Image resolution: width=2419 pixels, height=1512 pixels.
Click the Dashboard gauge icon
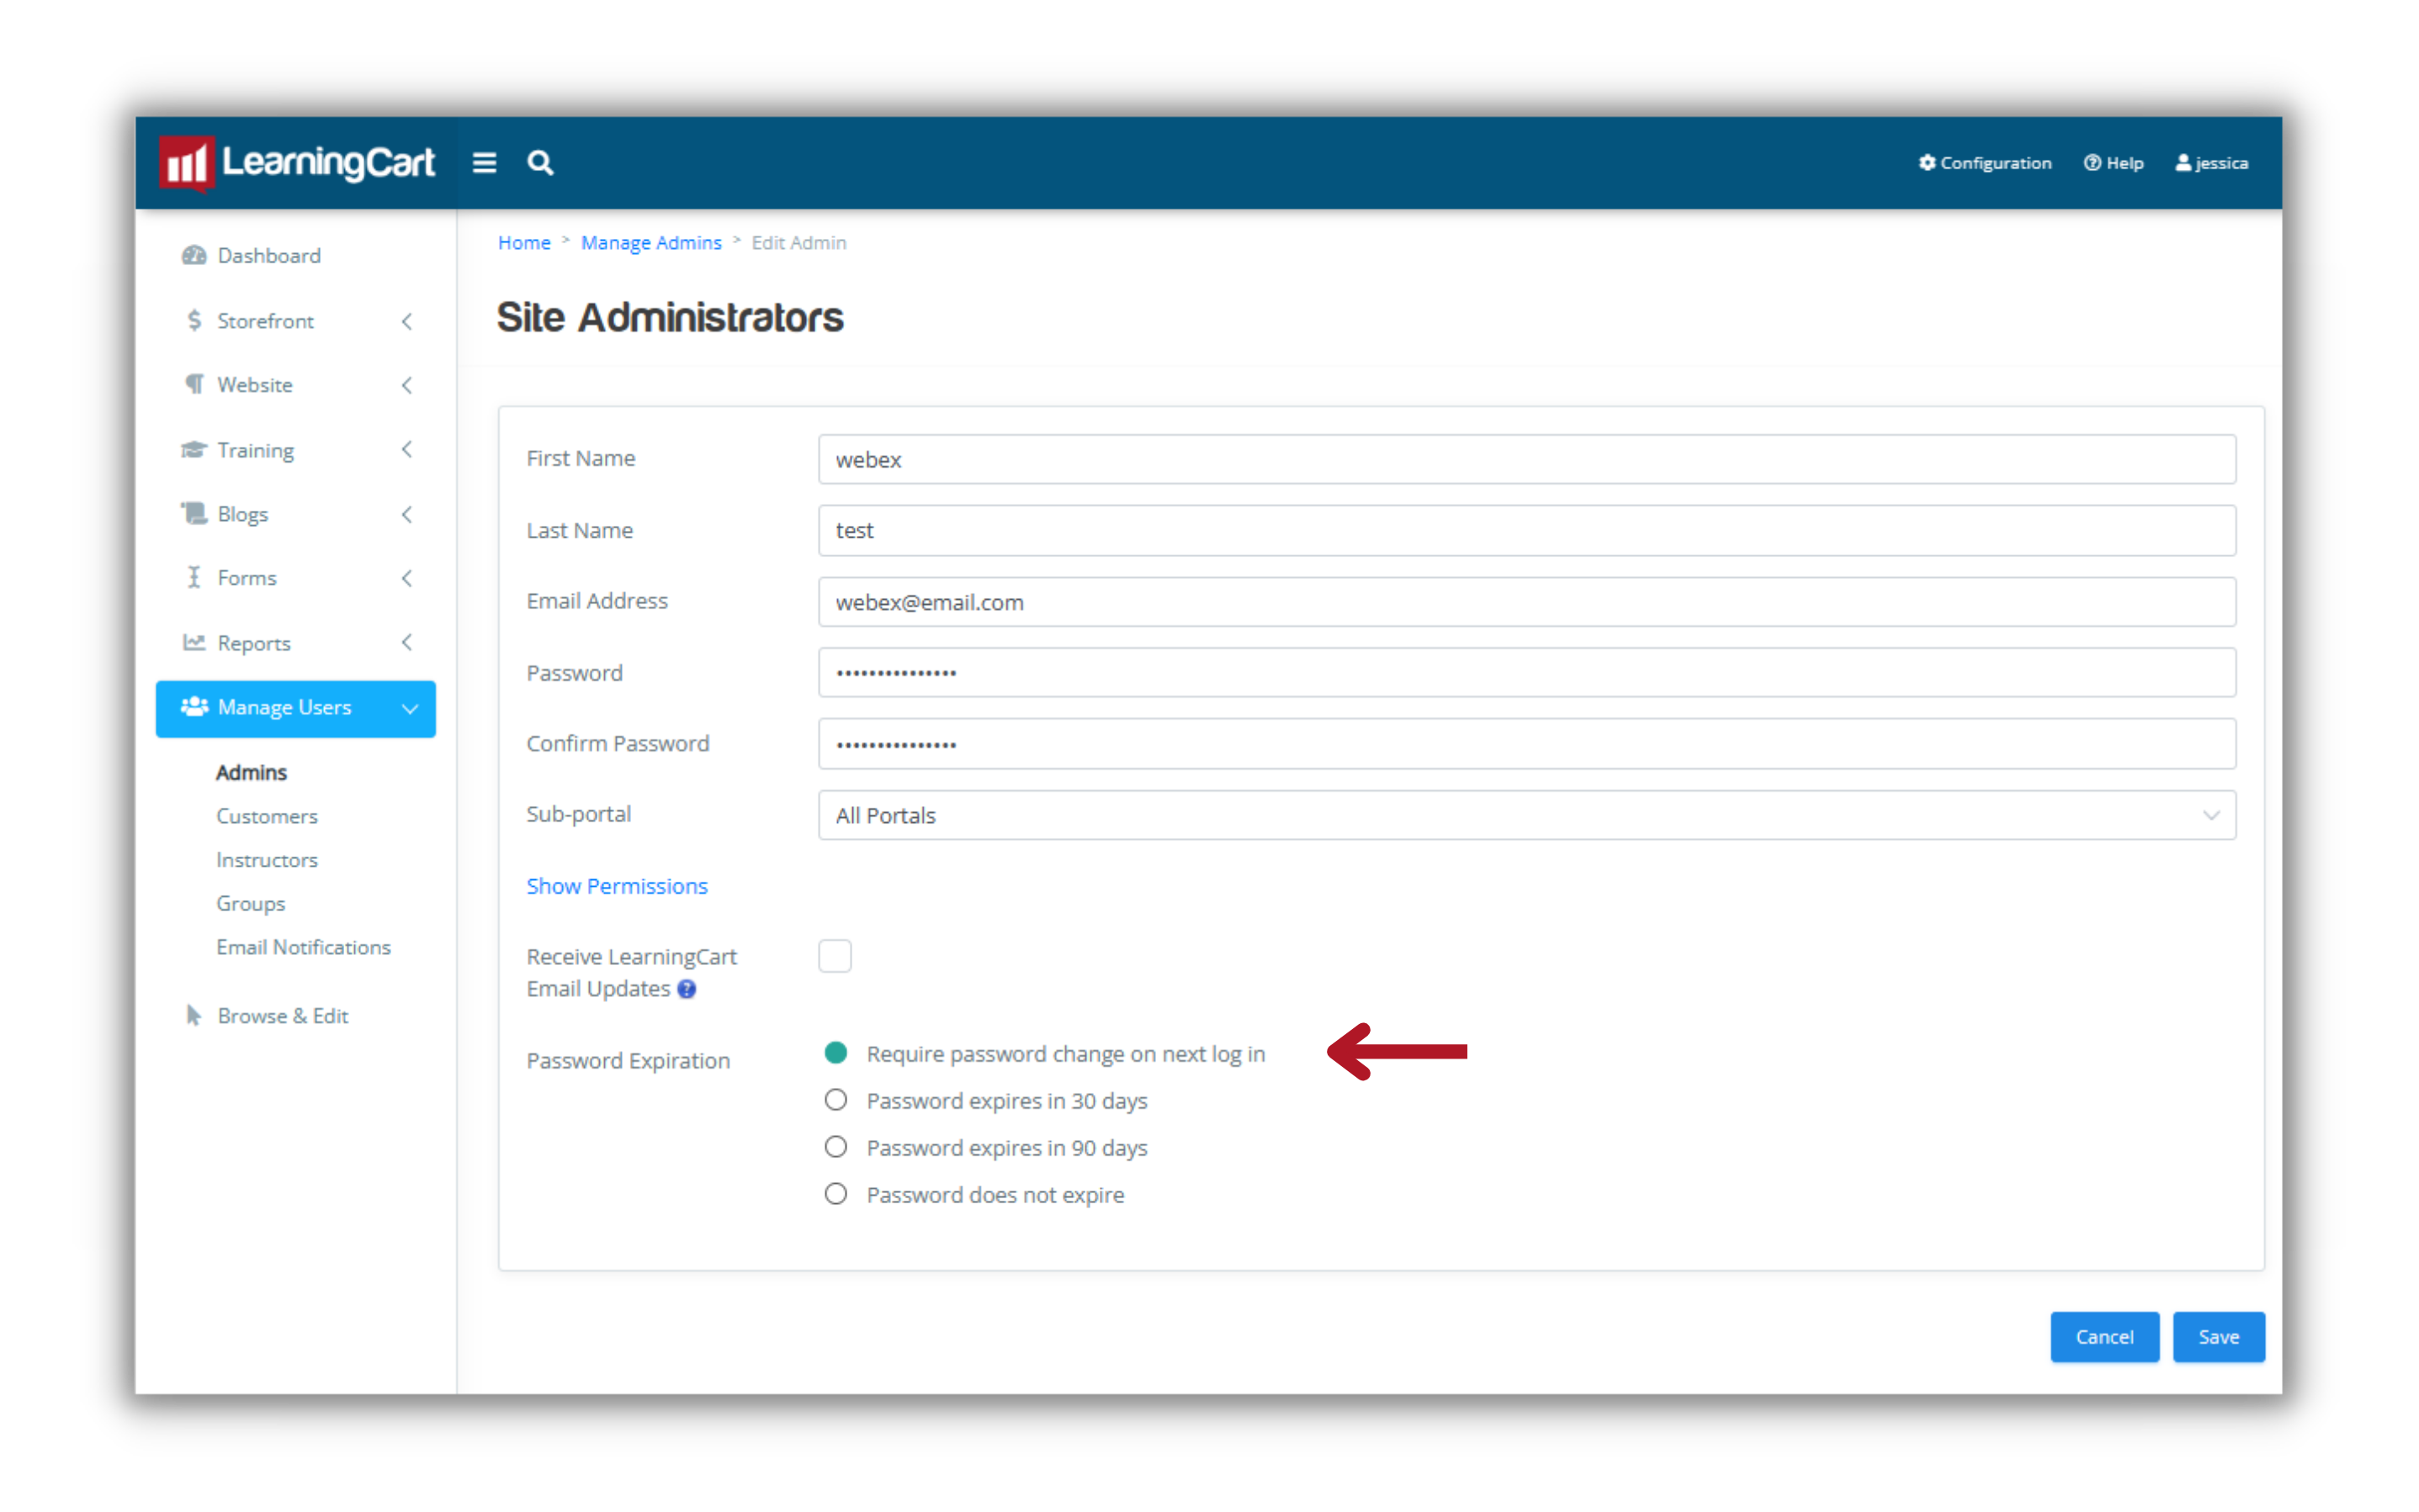[194, 255]
